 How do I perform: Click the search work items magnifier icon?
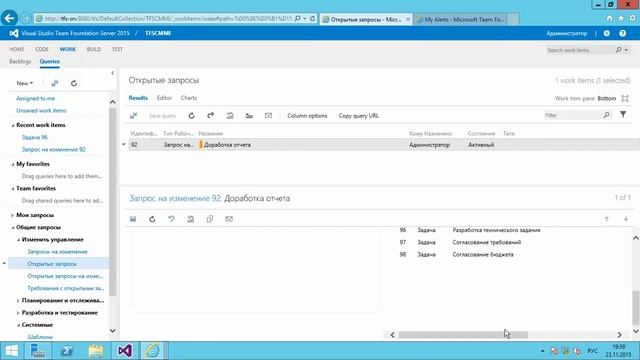[x=619, y=50]
